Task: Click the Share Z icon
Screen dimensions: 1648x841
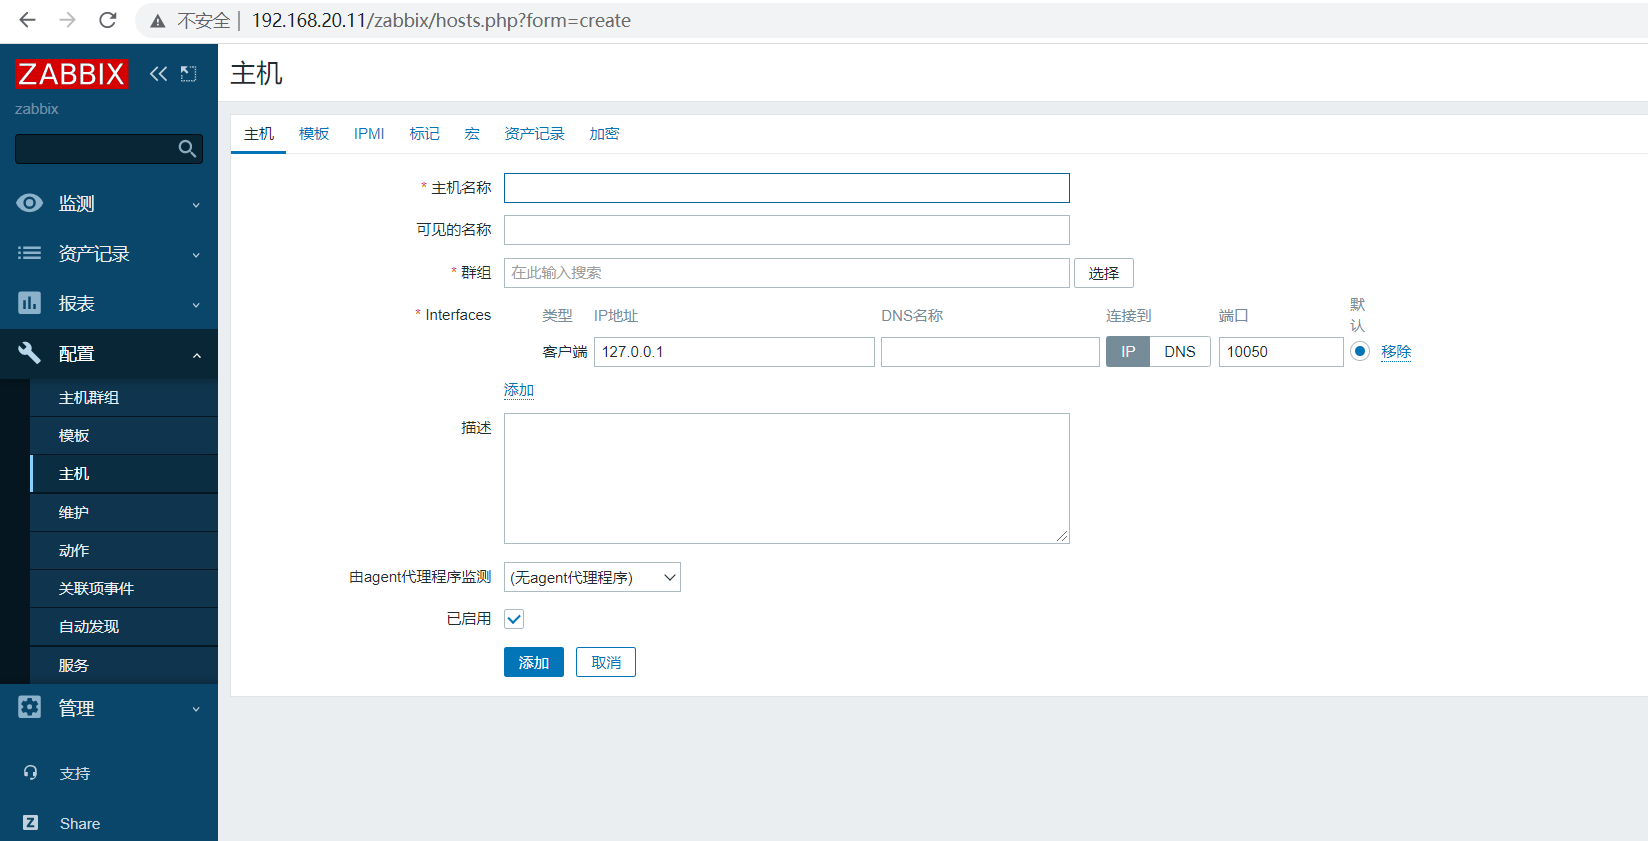Action: pyautogui.click(x=30, y=822)
